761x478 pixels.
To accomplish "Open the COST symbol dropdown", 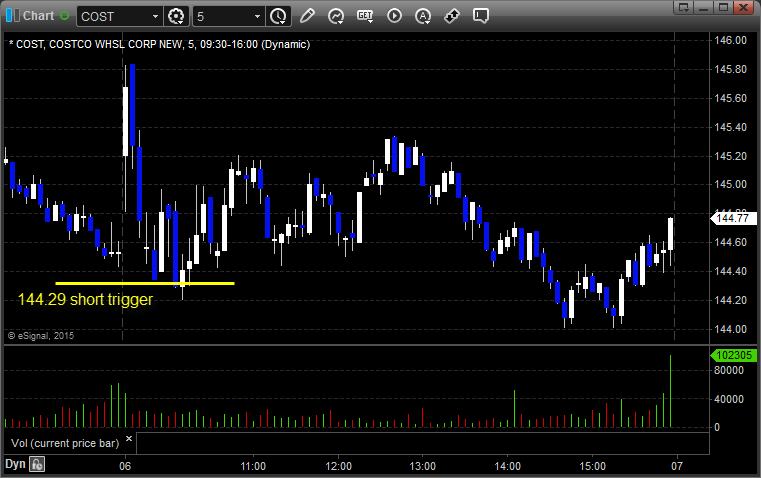I will tap(155, 16).
